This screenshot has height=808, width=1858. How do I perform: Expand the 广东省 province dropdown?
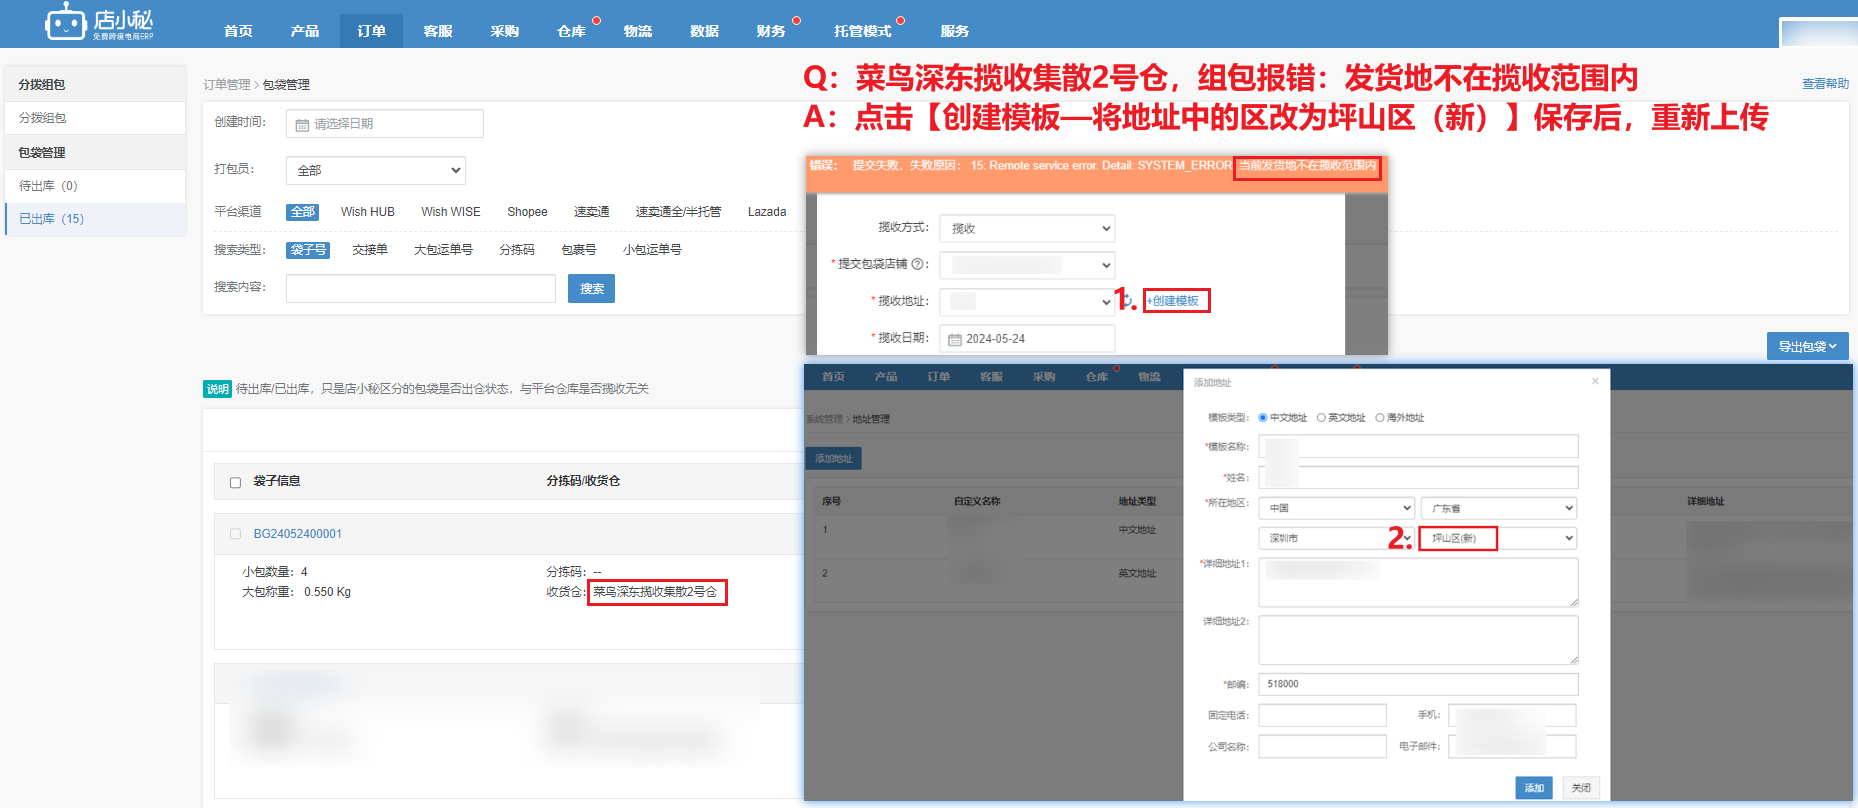click(x=1499, y=508)
